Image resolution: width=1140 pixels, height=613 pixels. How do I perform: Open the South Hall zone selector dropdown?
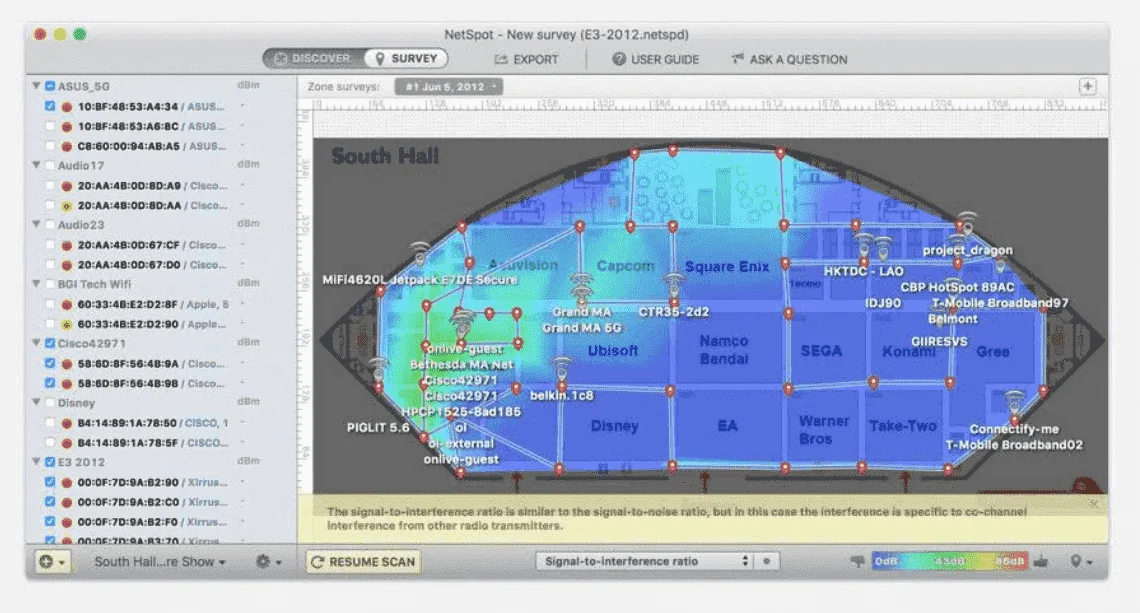(x=159, y=561)
